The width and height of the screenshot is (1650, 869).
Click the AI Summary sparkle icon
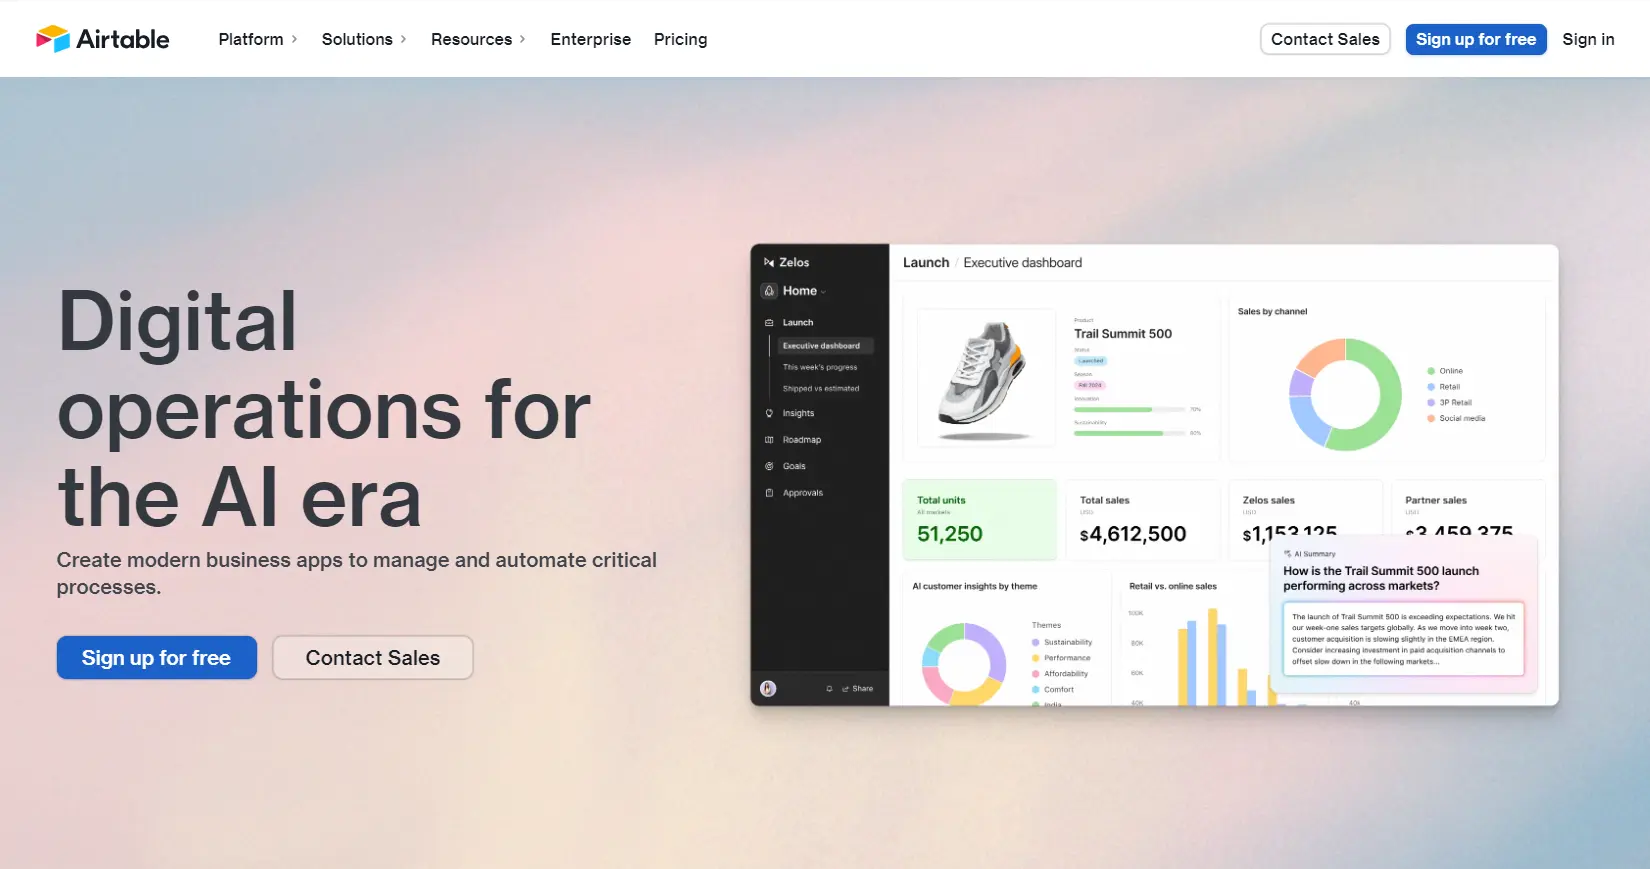(1288, 553)
